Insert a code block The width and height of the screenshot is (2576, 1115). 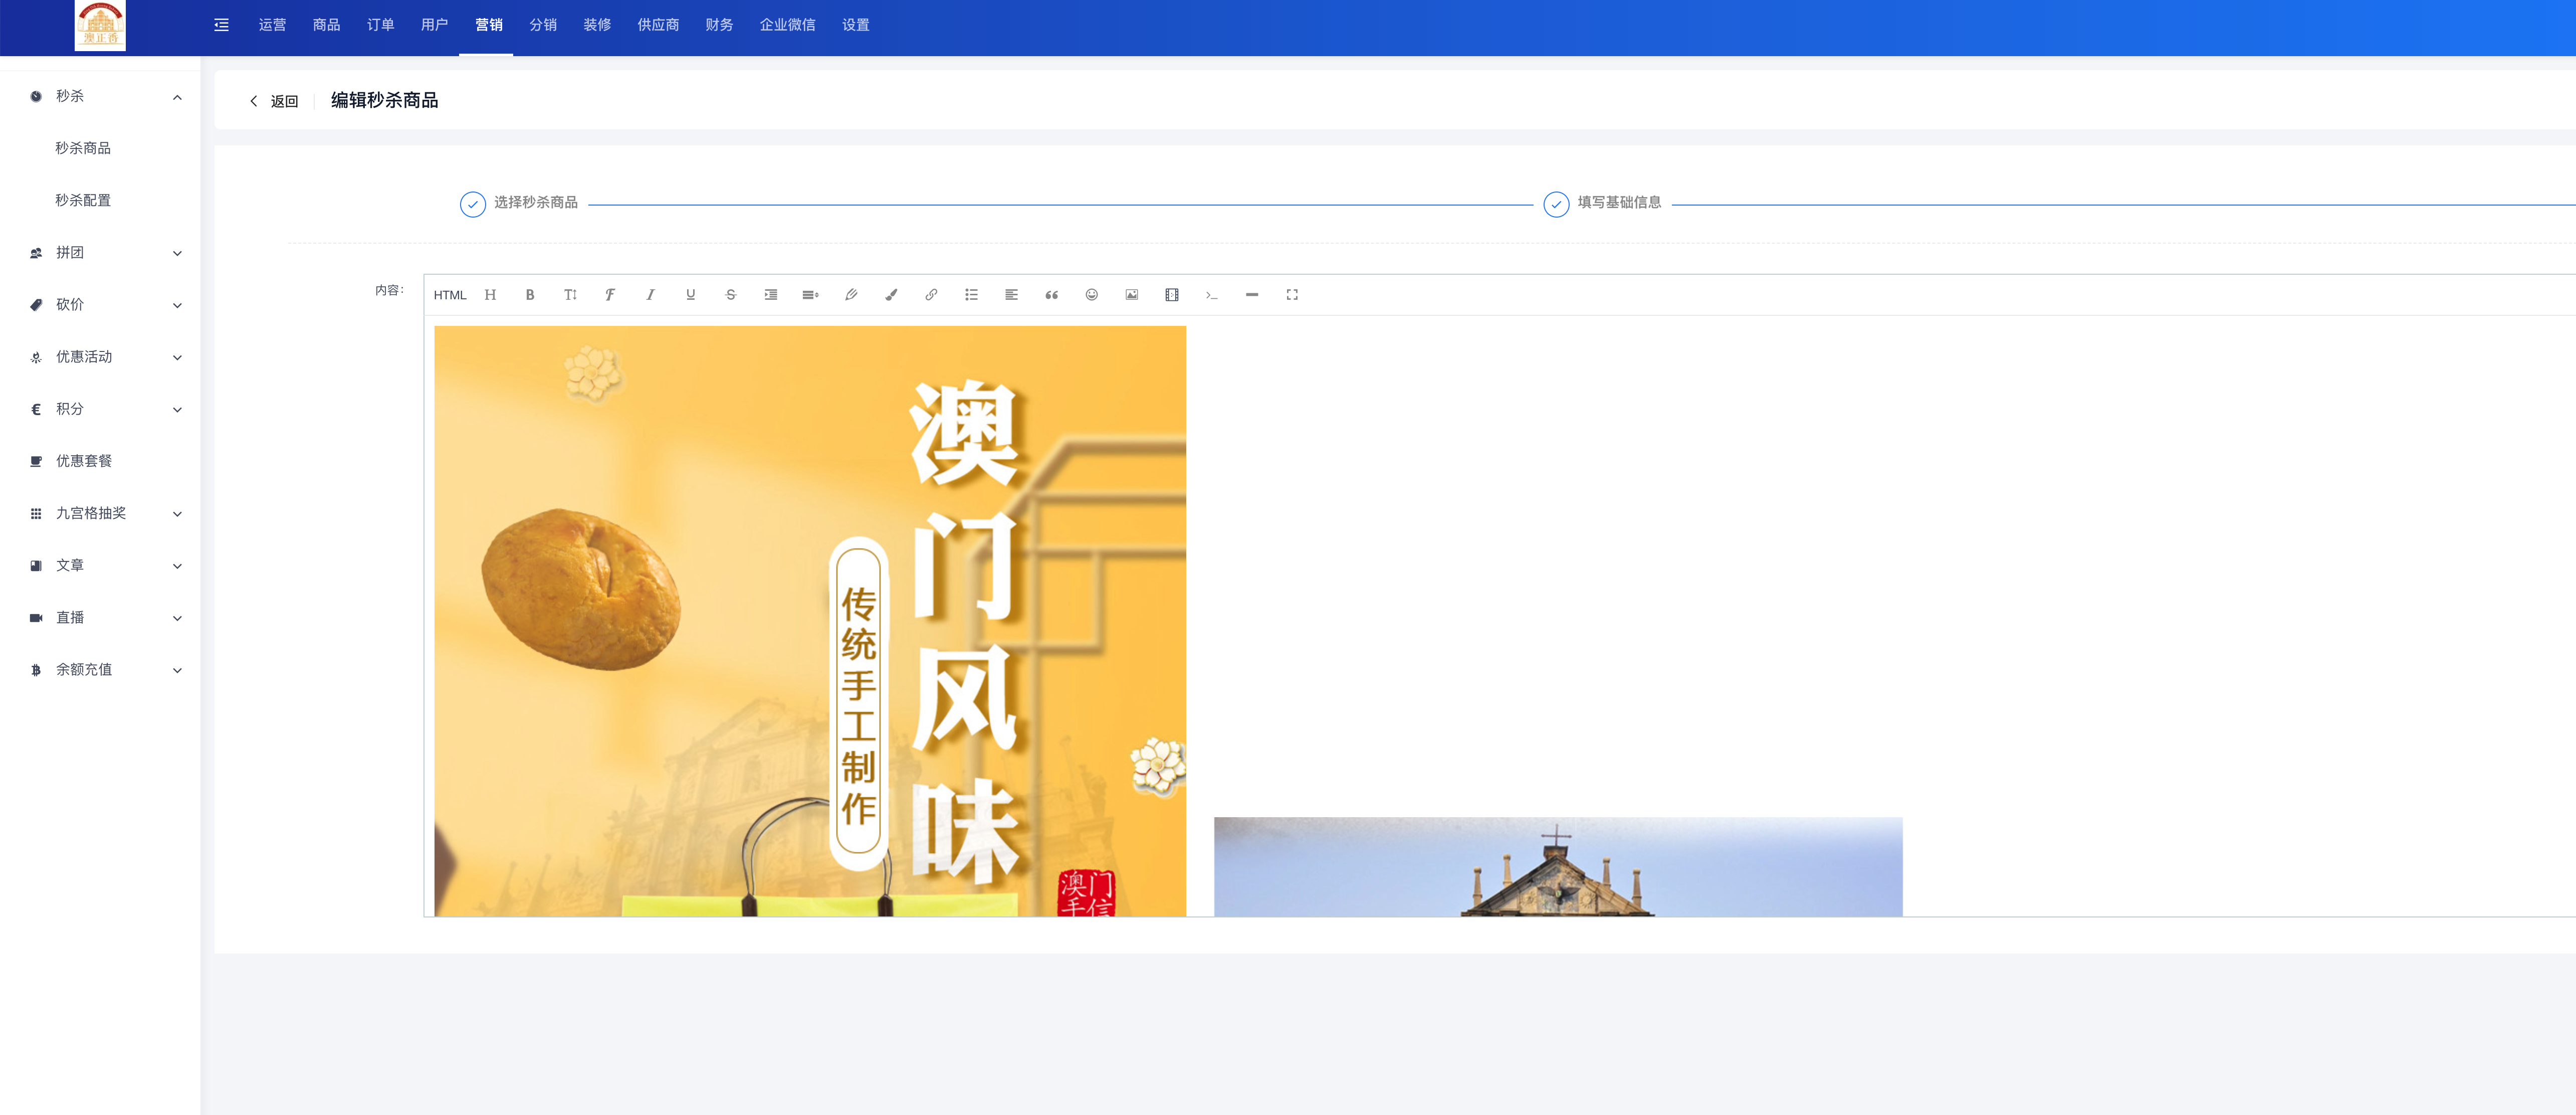[1212, 295]
